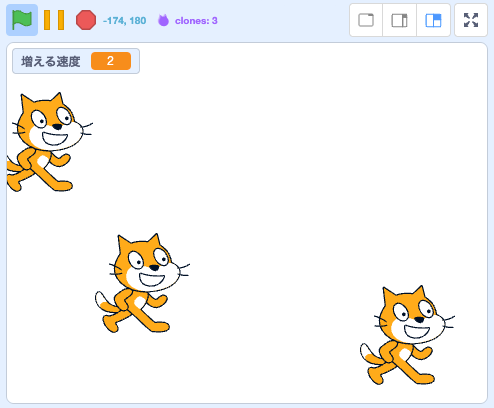Viewport: 494px width, 408px height.
Task: Enter fullscreen stage mode
Action: coord(471,20)
